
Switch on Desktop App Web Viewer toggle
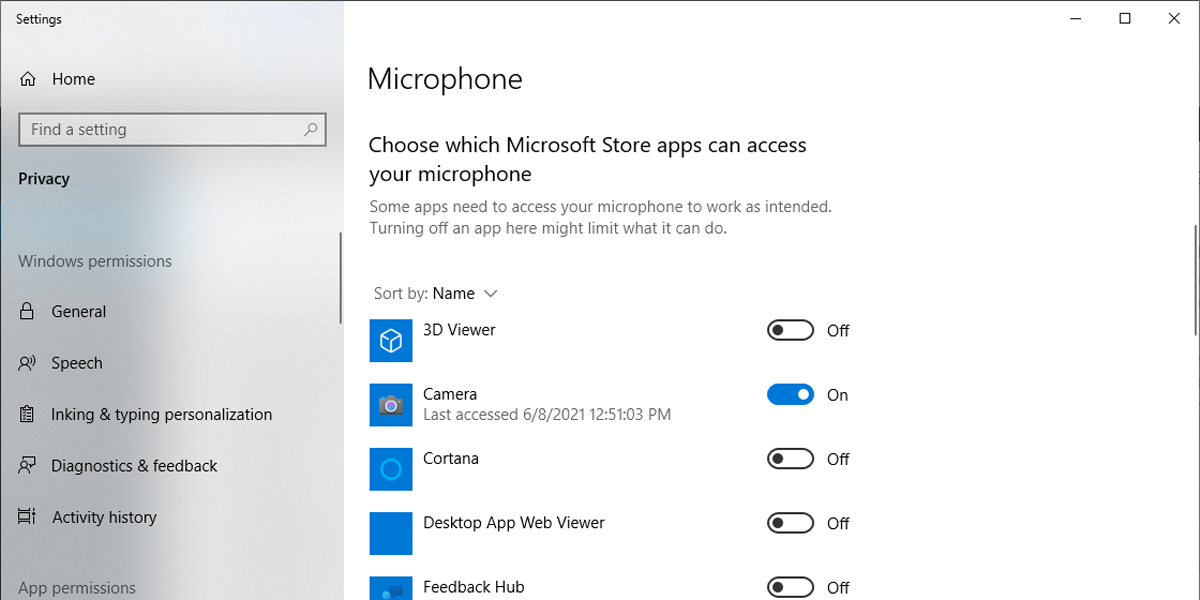click(x=790, y=523)
